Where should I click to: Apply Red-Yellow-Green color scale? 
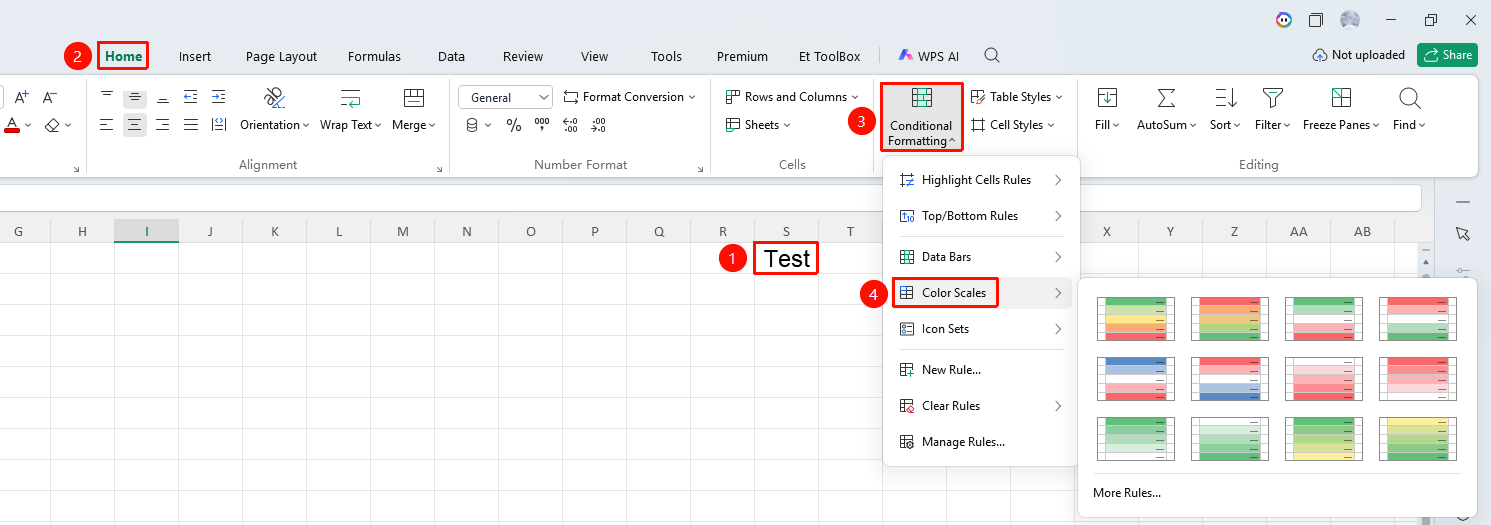pyautogui.click(x=1230, y=319)
